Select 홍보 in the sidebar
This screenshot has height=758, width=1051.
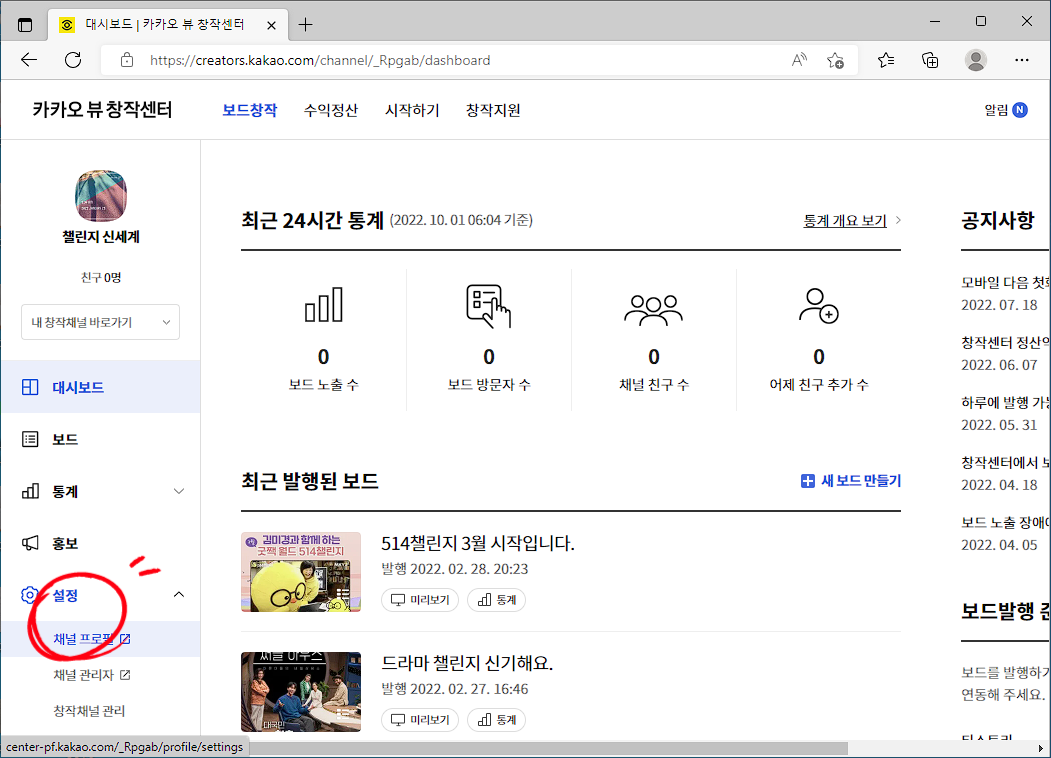[x=101, y=543]
